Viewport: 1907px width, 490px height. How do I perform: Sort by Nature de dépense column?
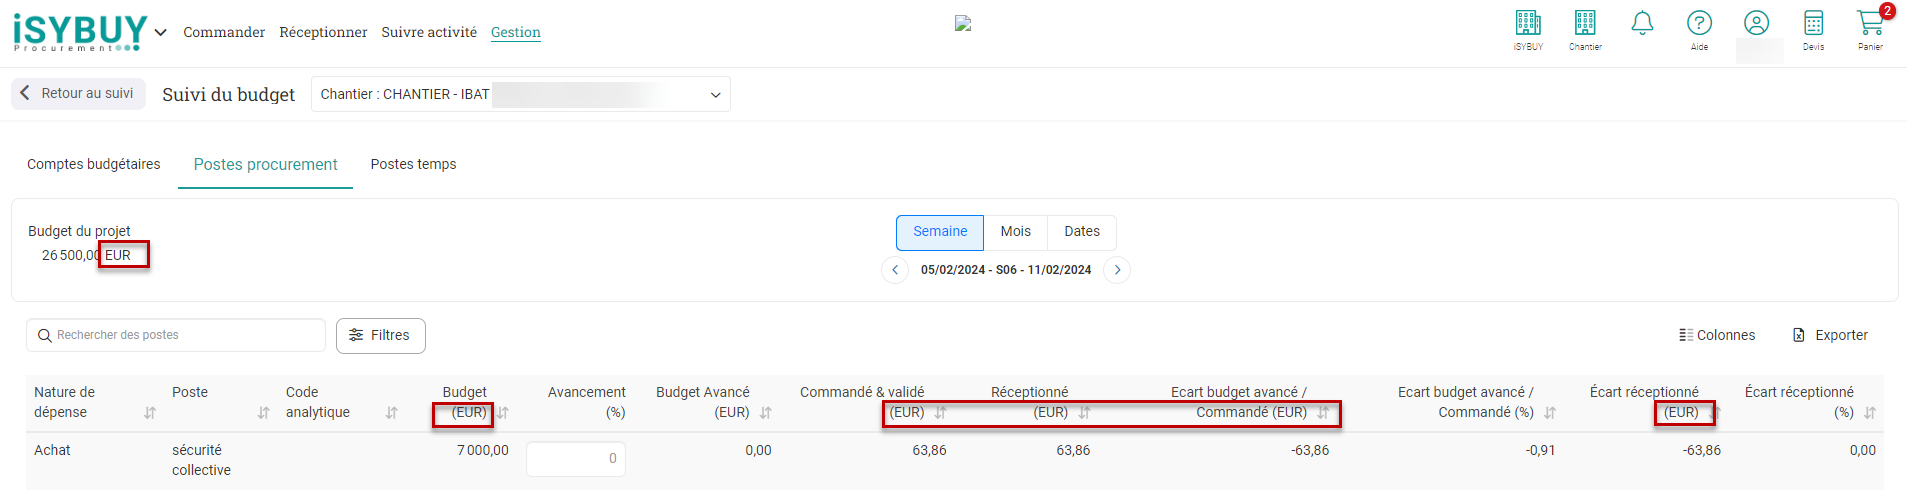pos(150,413)
